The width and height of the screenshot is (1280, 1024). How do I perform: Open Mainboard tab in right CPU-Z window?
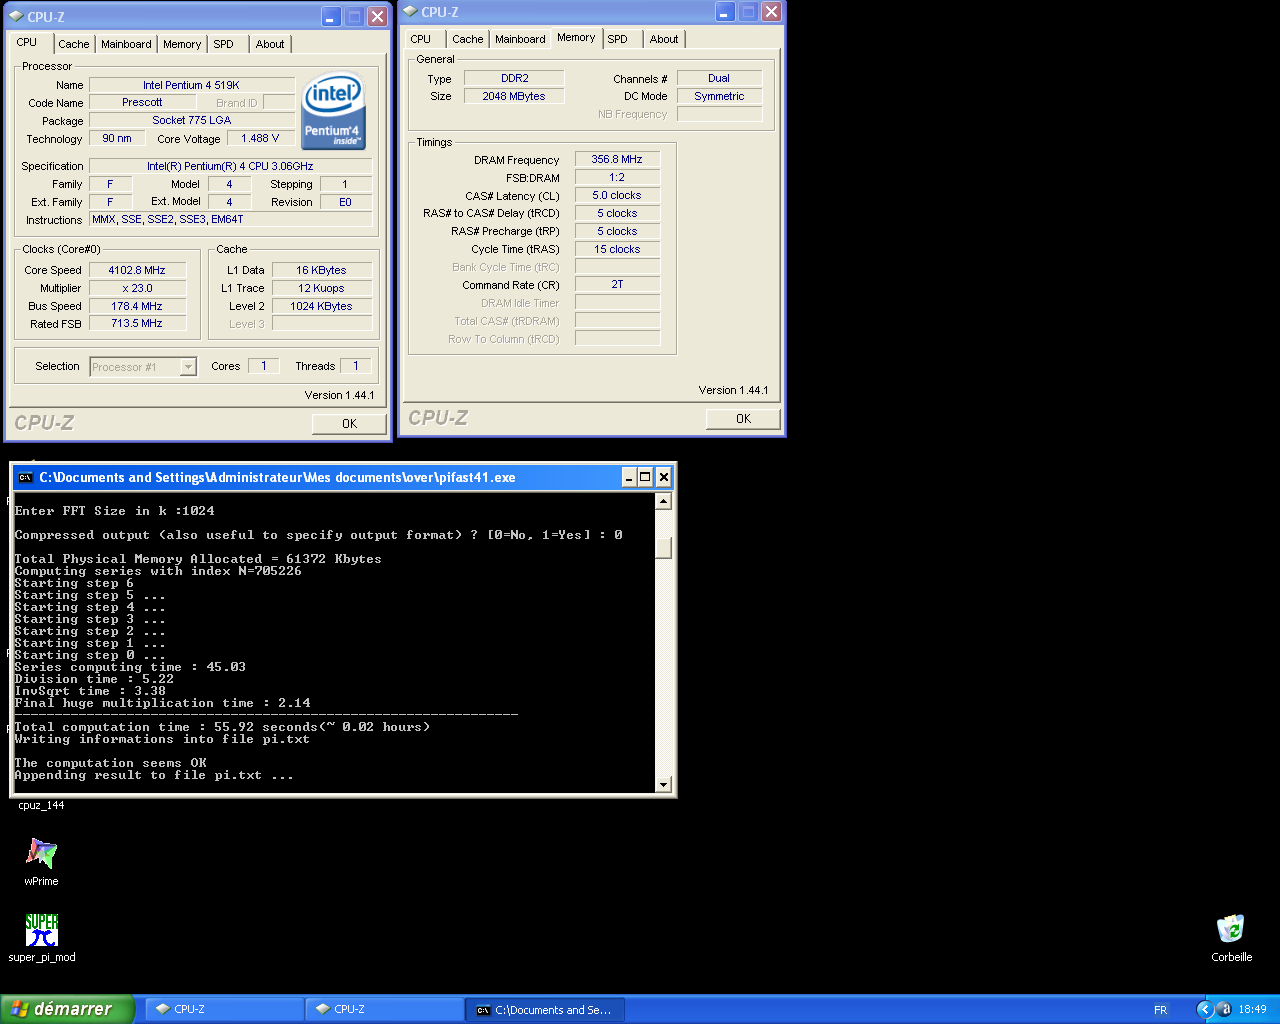[520, 39]
